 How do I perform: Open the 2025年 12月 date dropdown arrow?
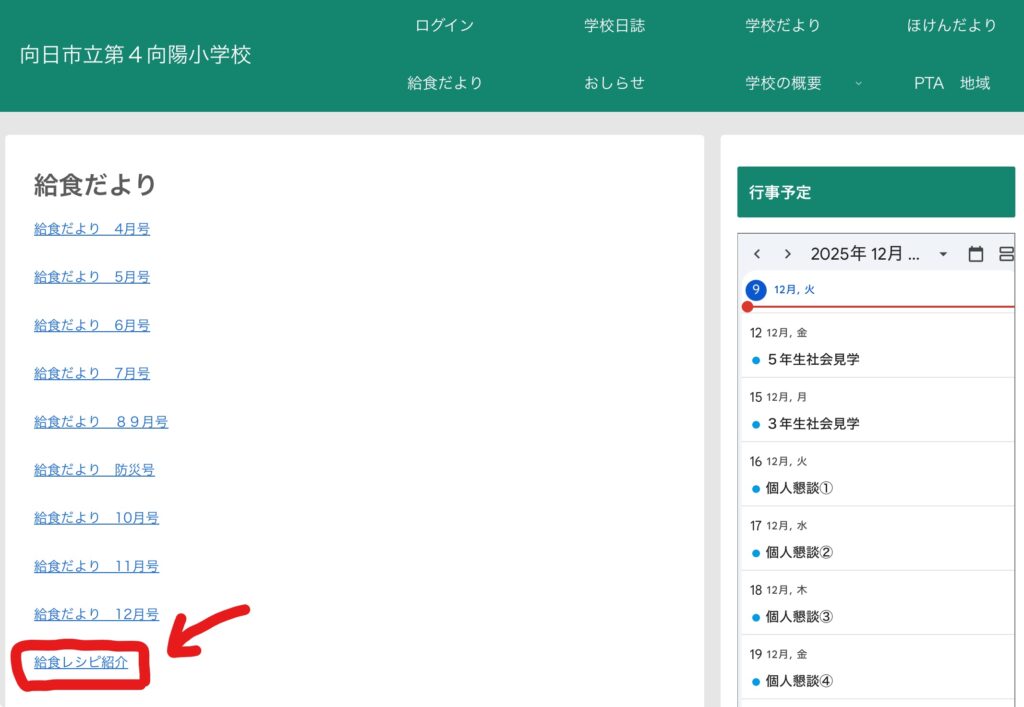942,254
